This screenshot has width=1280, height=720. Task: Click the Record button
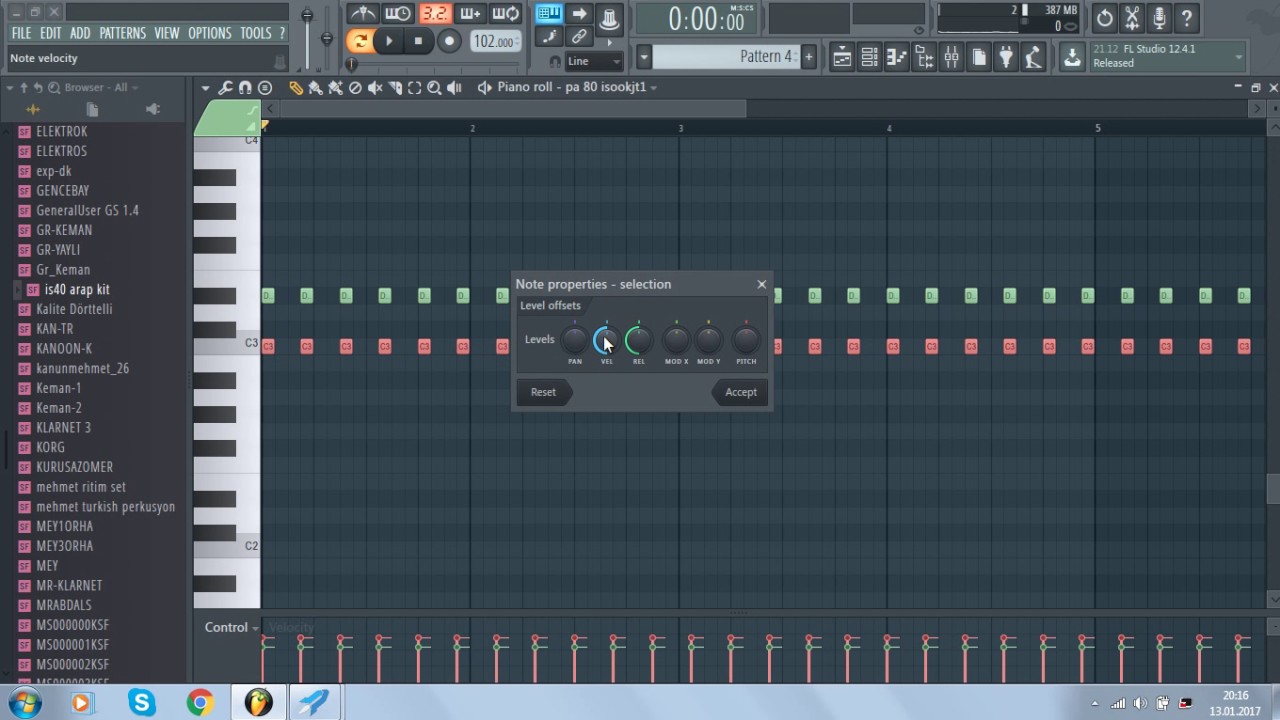(x=449, y=41)
